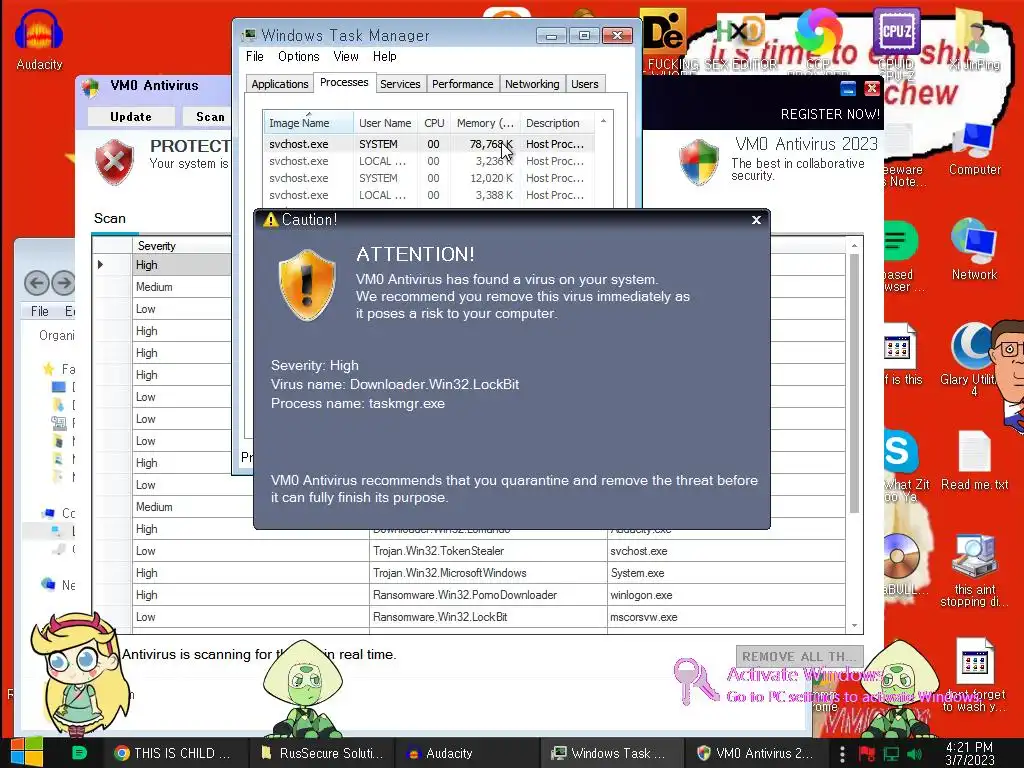
Task: Switch to Services tab in Task Manager
Action: click(400, 84)
